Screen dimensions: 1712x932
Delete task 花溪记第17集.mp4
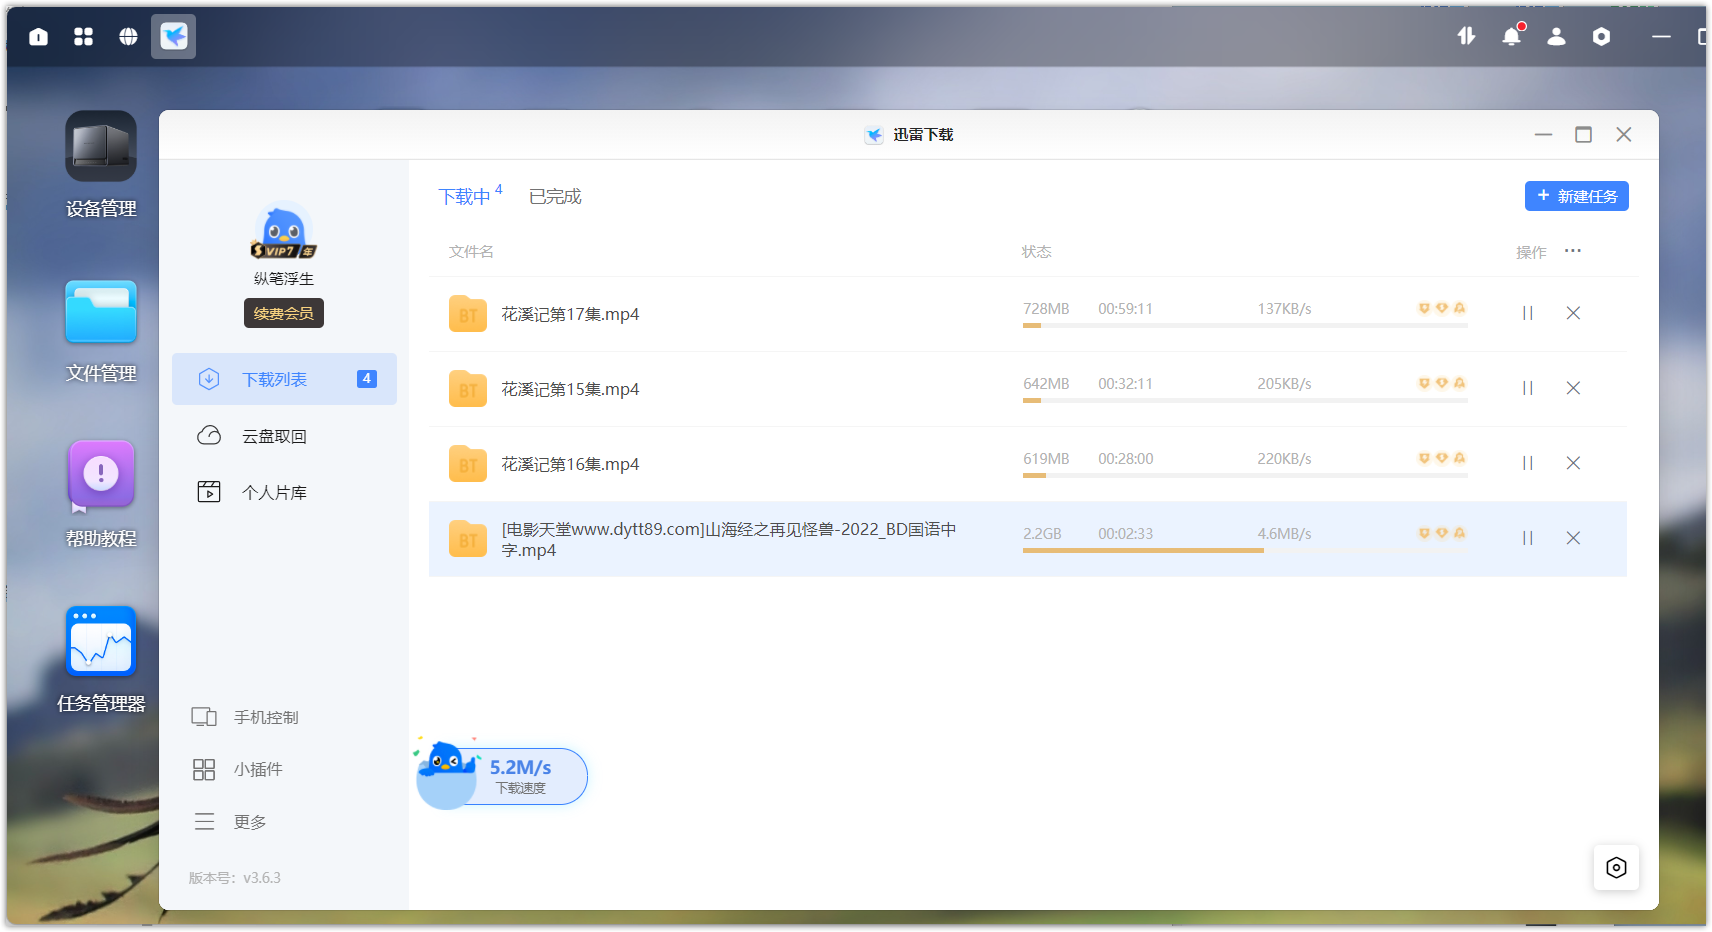click(x=1573, y=313)
